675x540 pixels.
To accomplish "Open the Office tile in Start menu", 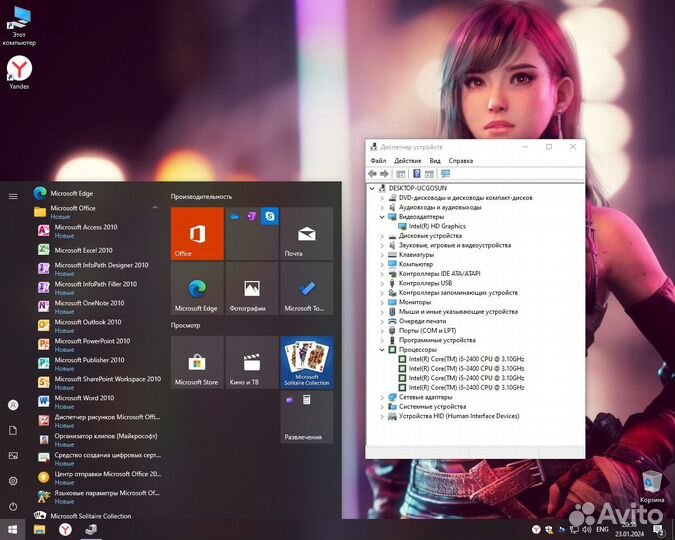I will [197, 234].
